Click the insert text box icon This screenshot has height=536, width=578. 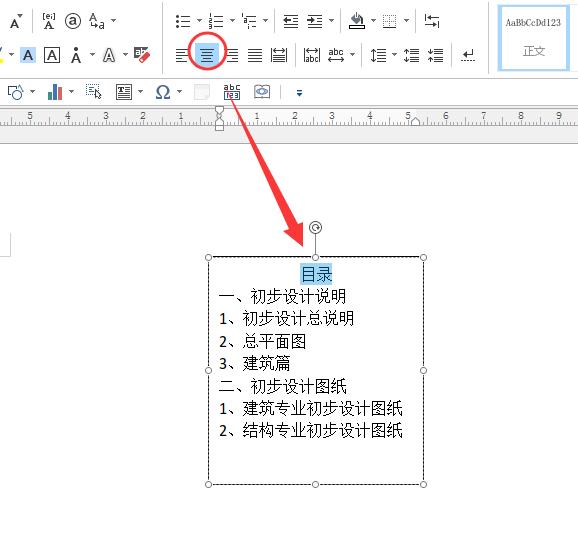point(124,92)
